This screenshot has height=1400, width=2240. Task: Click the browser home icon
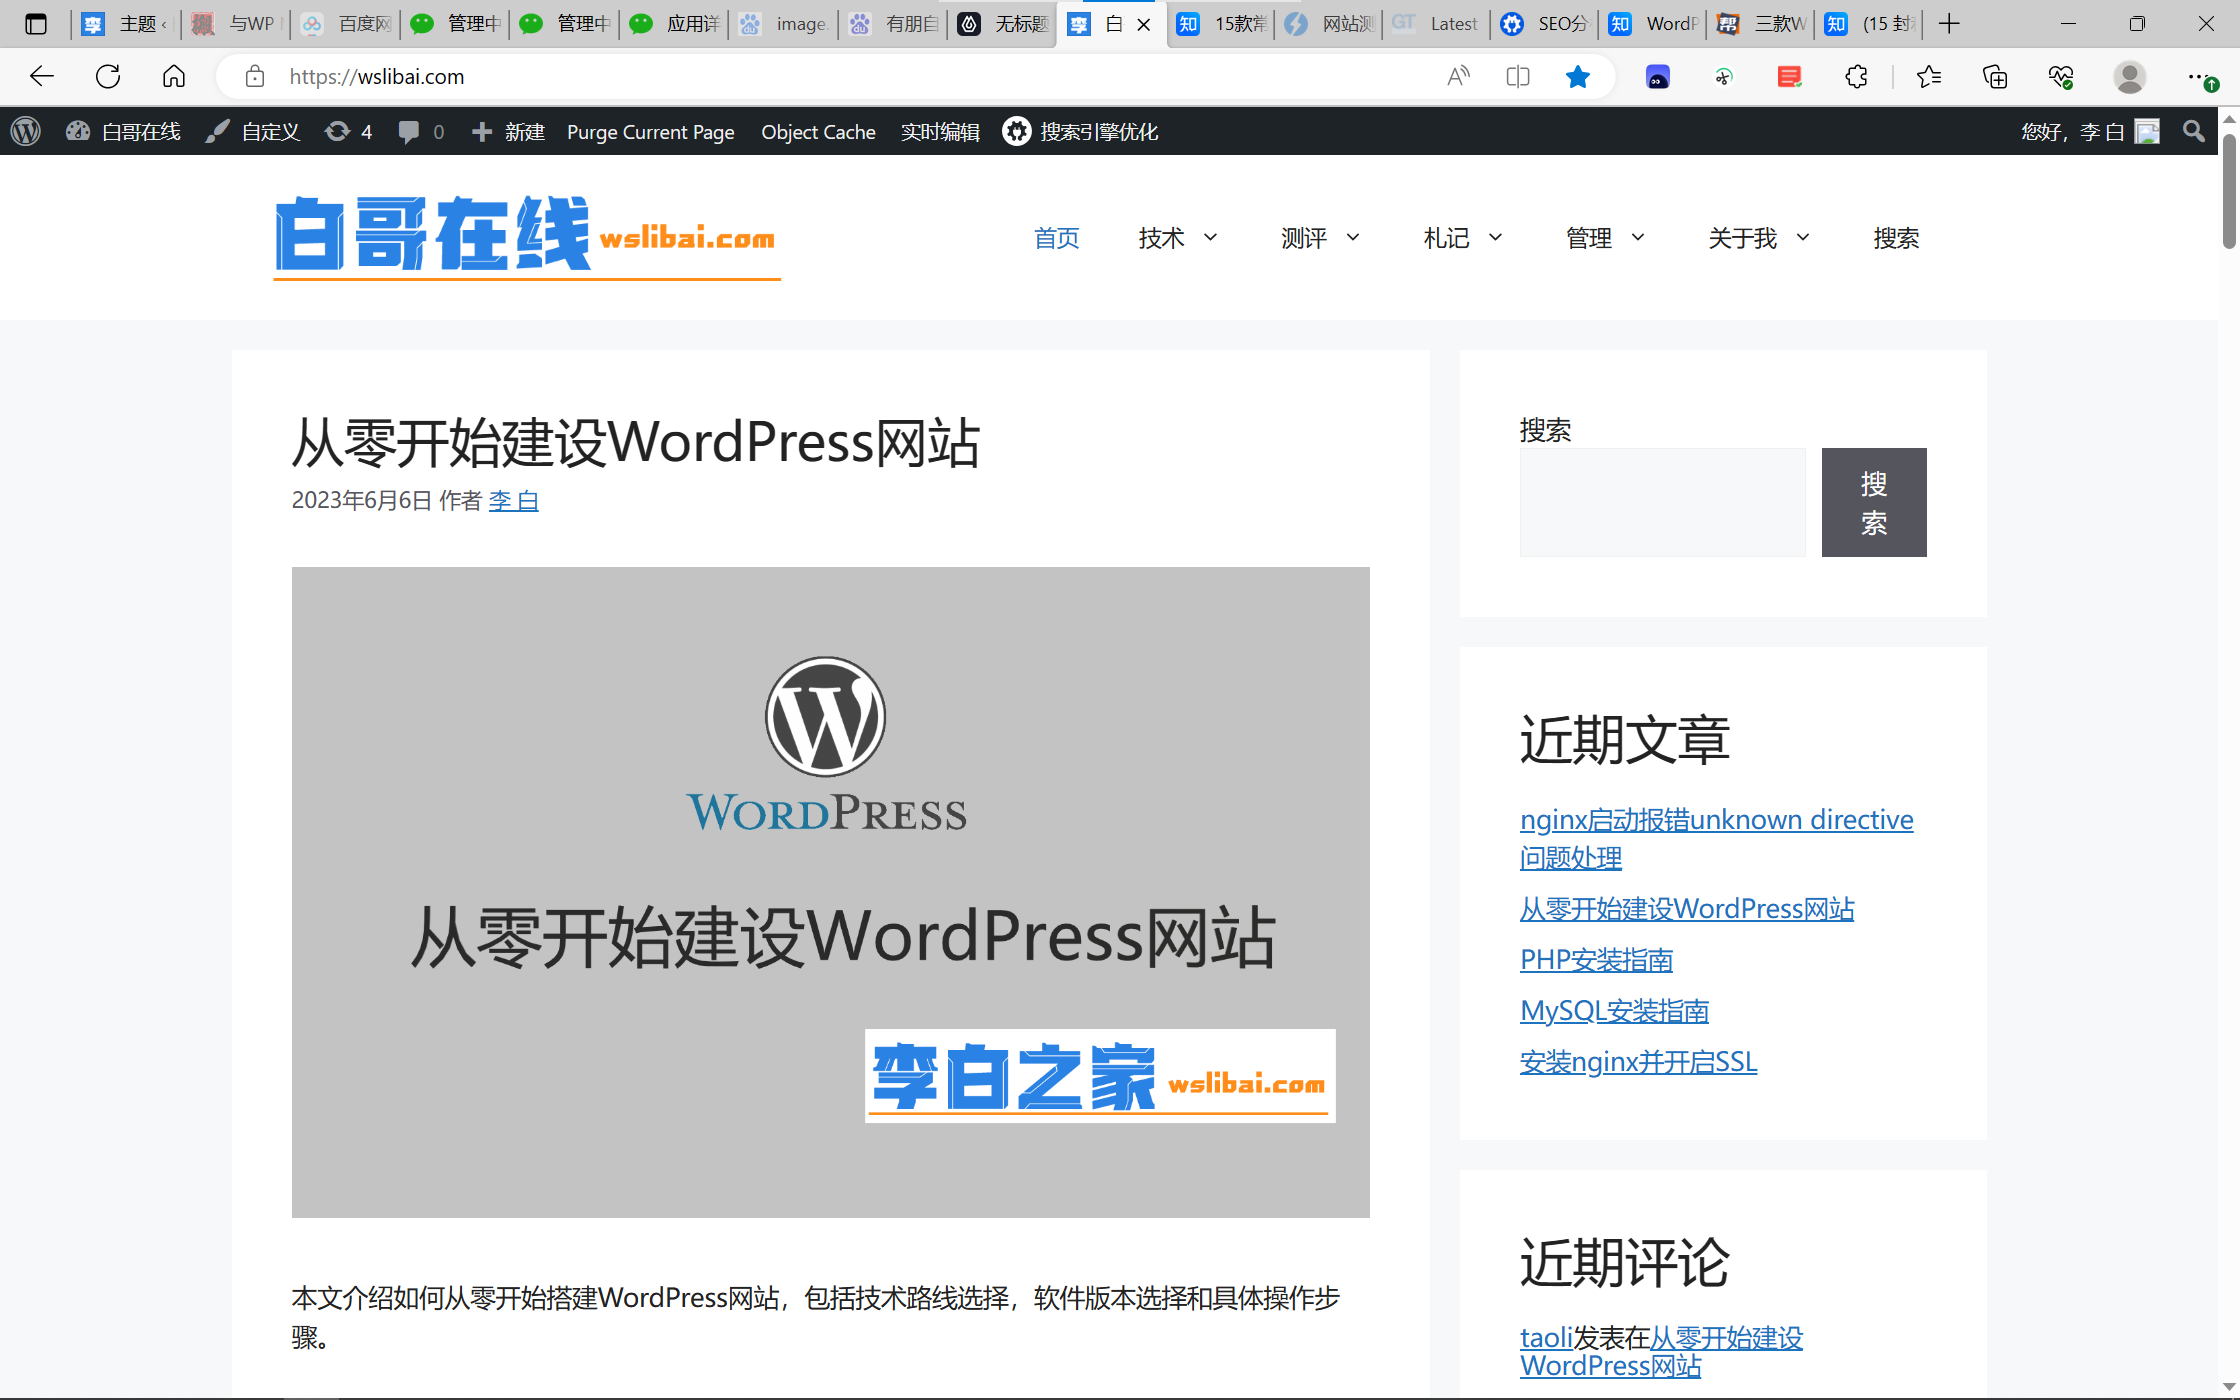[174, 77]
